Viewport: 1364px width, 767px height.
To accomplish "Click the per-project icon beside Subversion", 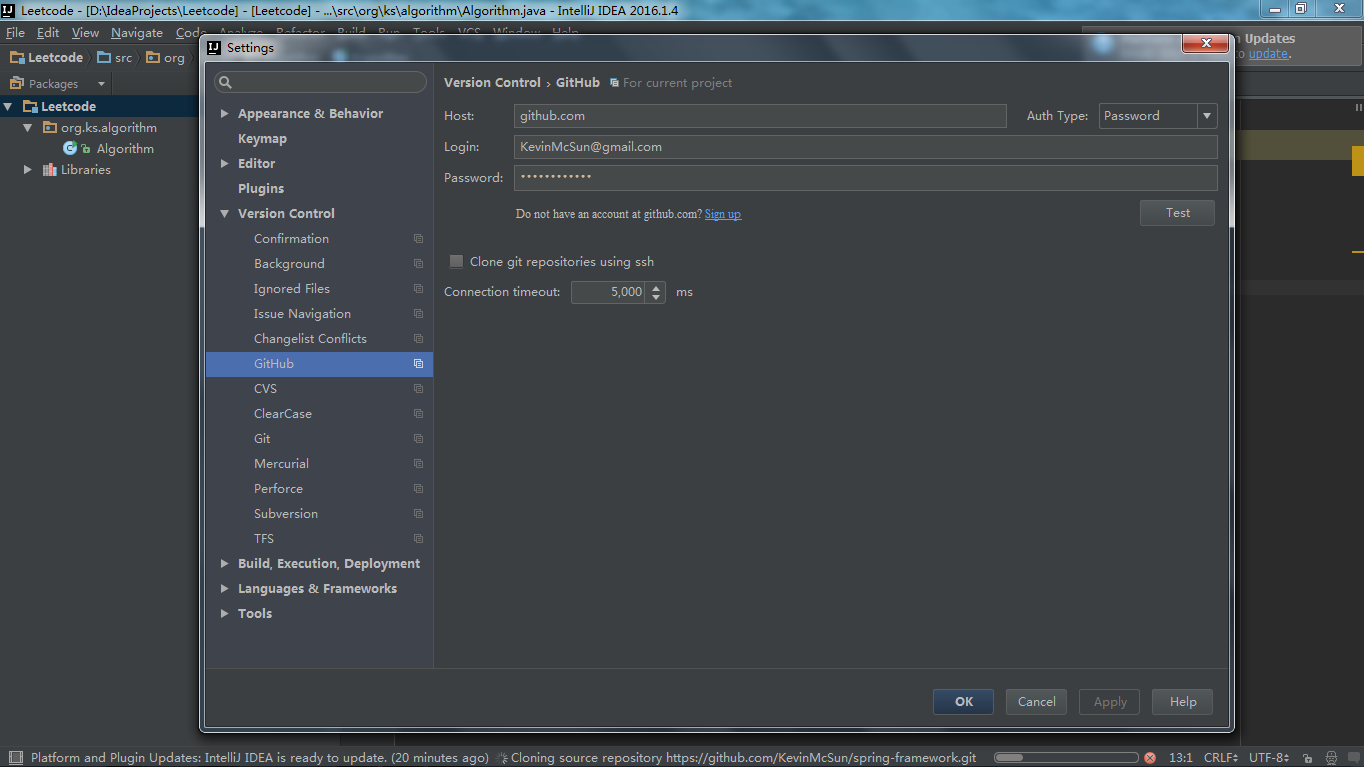I will pyautogui.click(x=419, y=514).
